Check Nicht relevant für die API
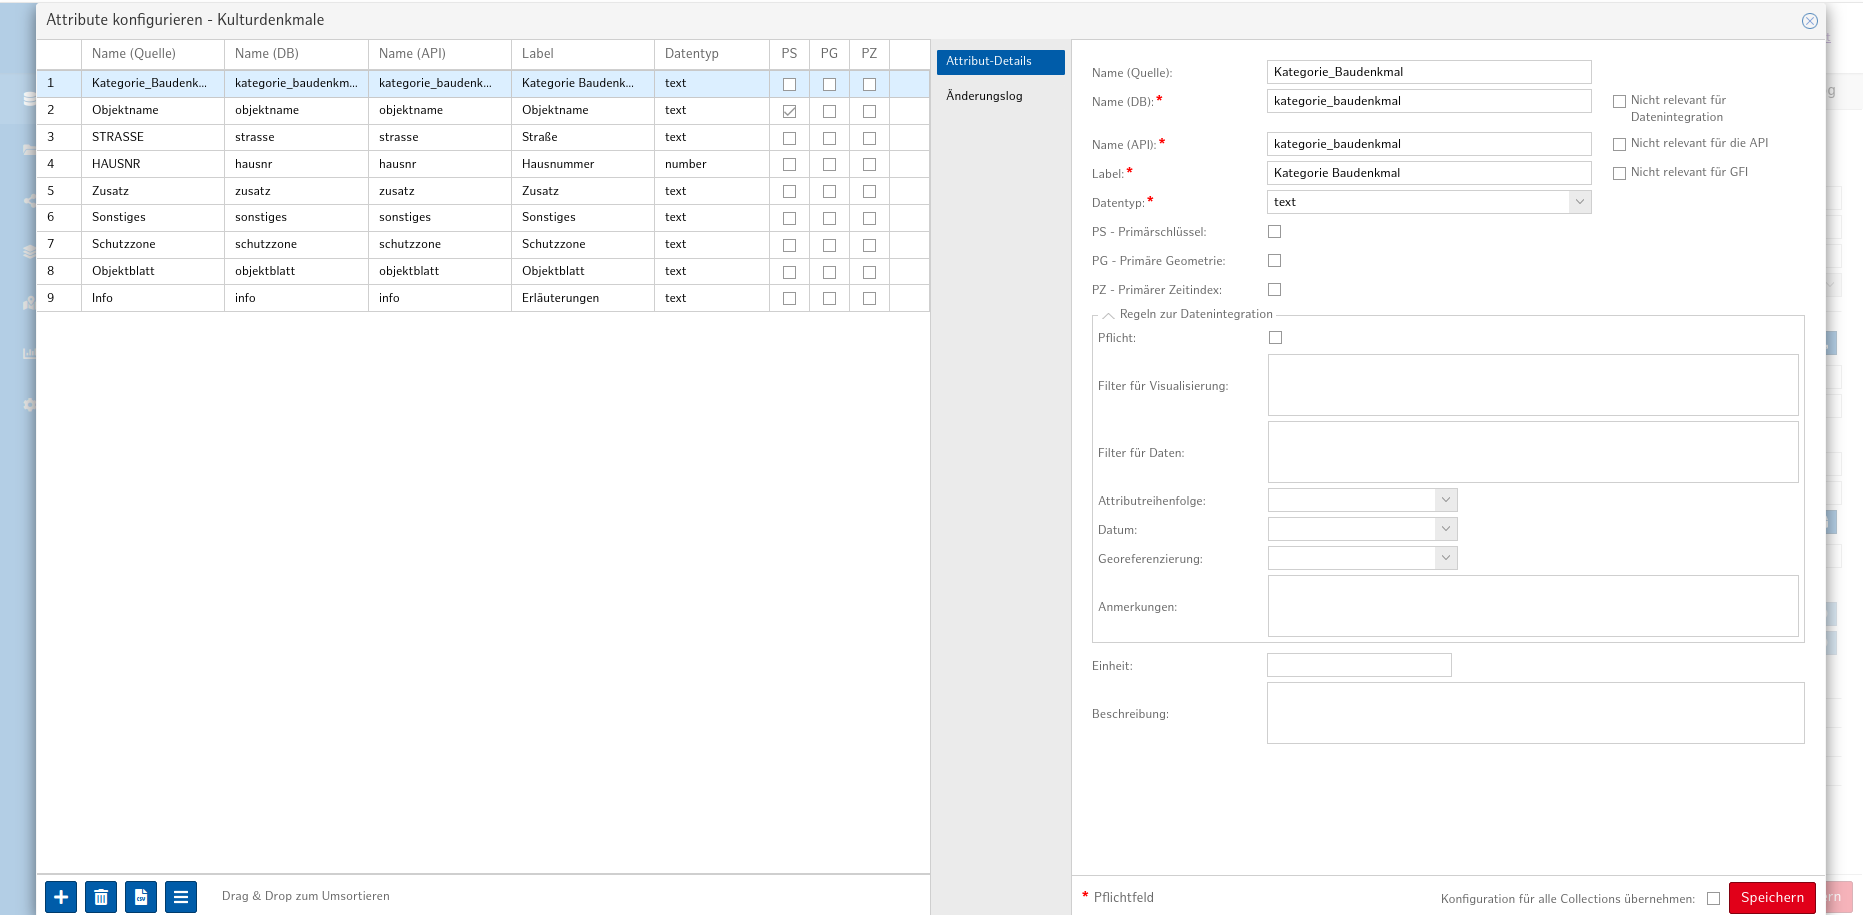This screenshot has width=1863, height=915. [x=1619, y=145]
